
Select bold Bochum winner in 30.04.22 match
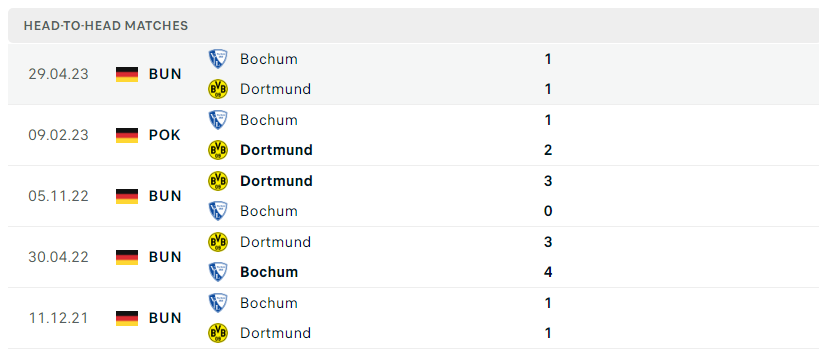click(x=269, y=272)
